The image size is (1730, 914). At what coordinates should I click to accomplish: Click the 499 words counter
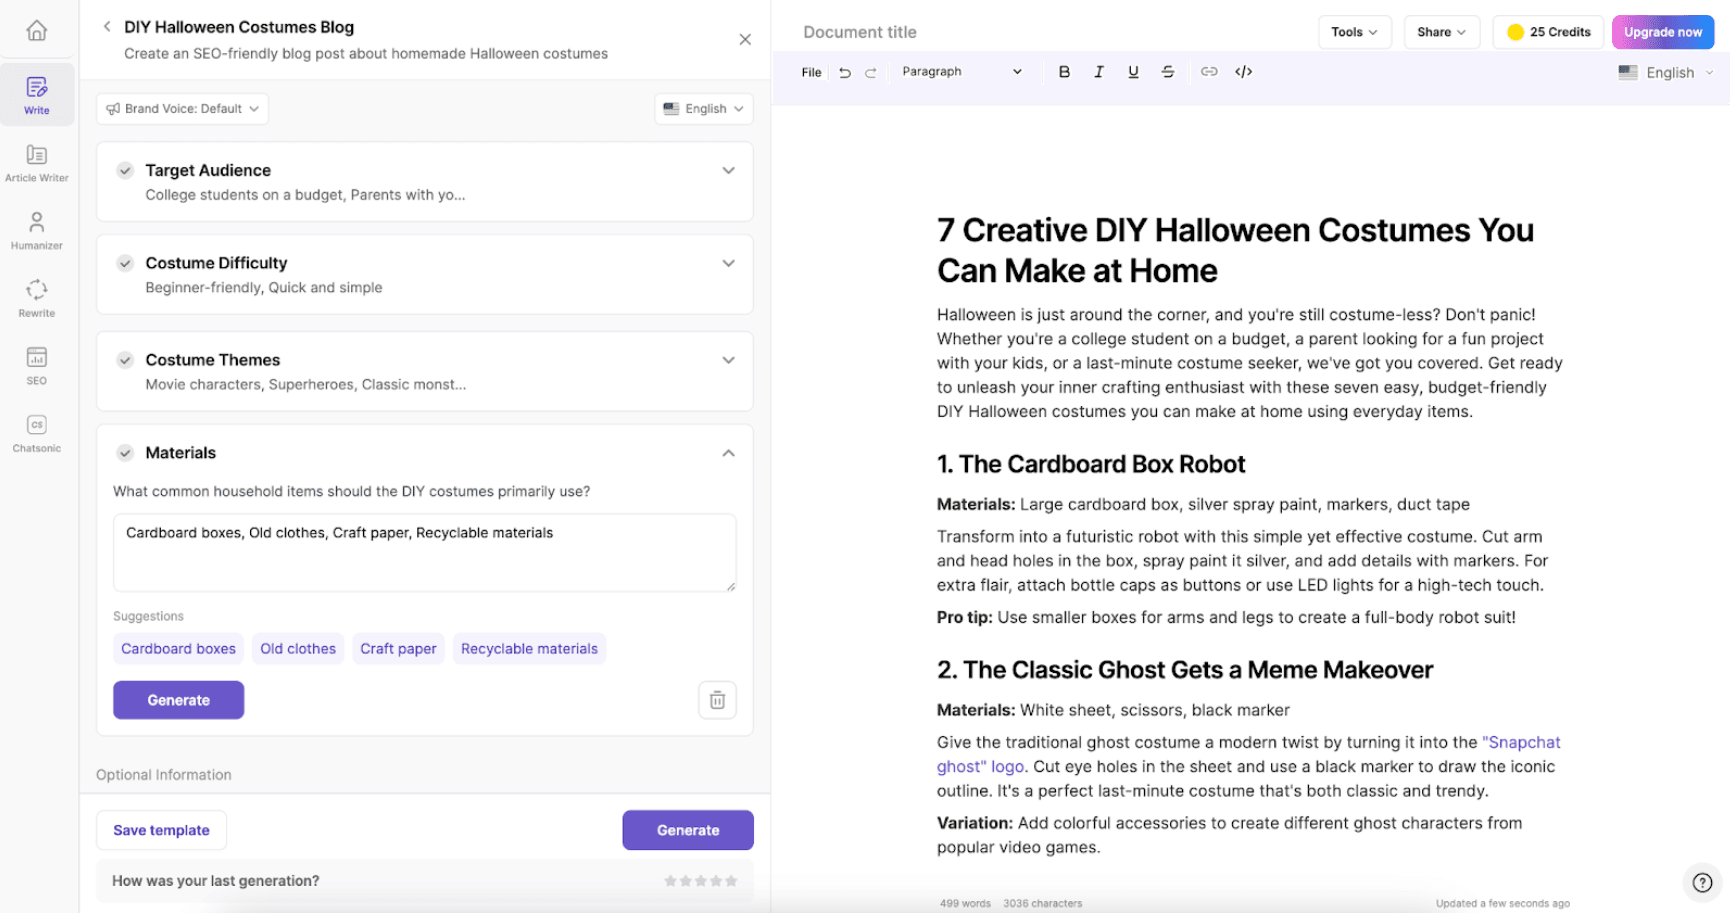(x=965, y=903)
